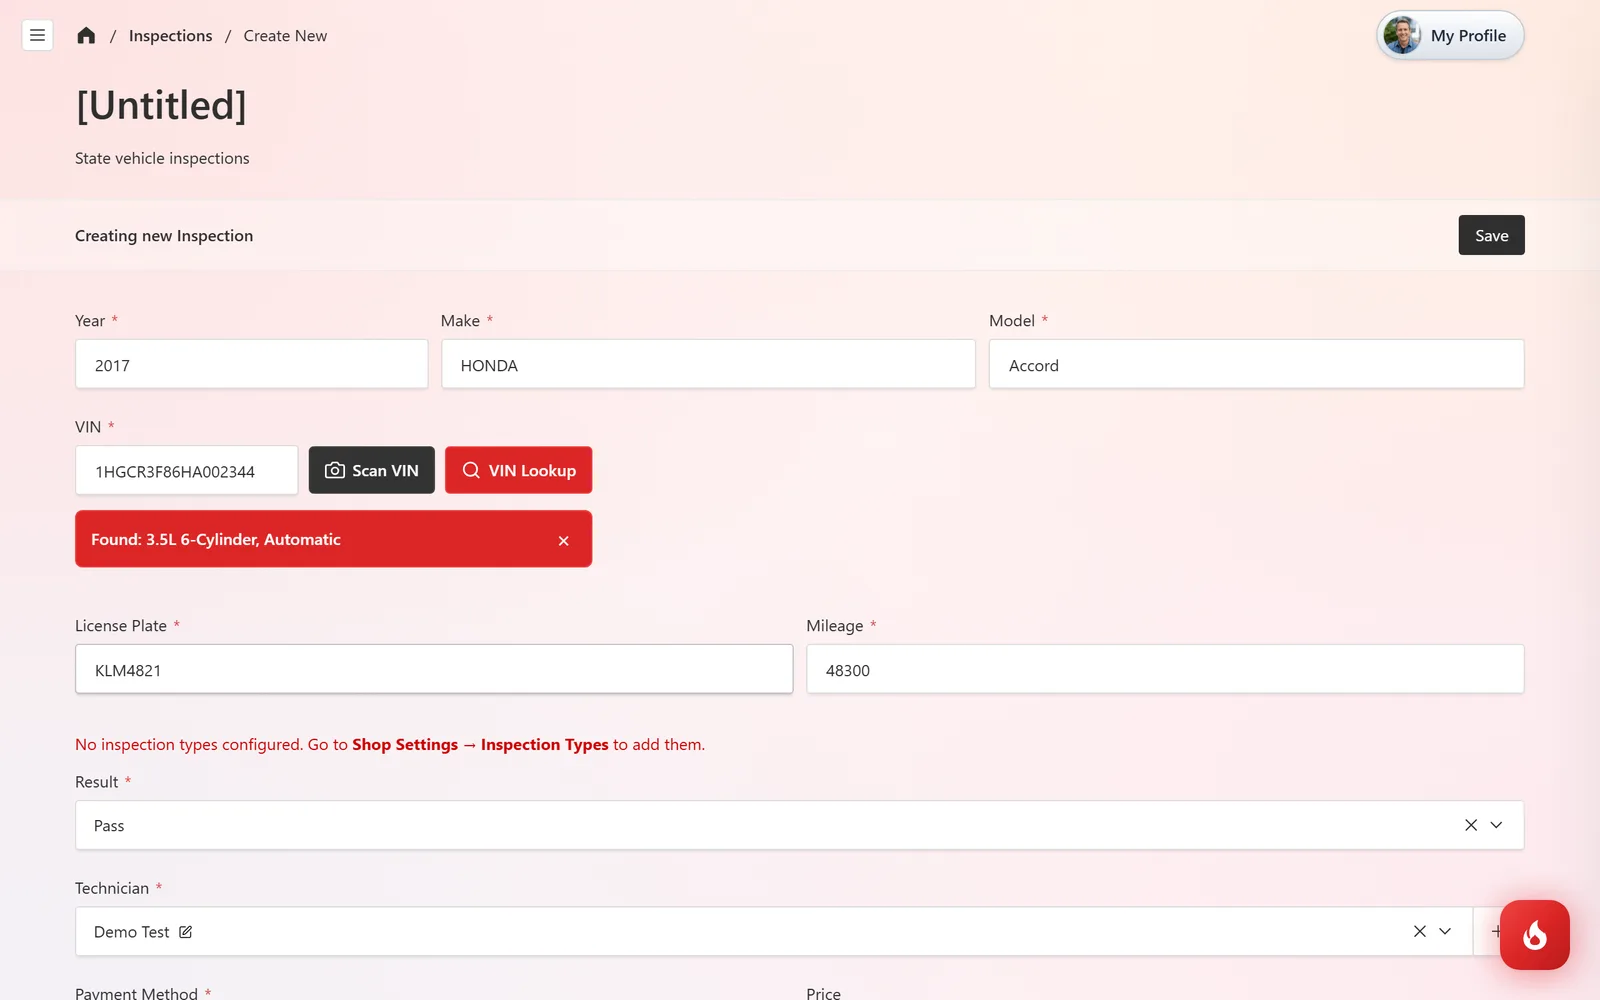Dismiss the Found engine result banner

point(564,540)
